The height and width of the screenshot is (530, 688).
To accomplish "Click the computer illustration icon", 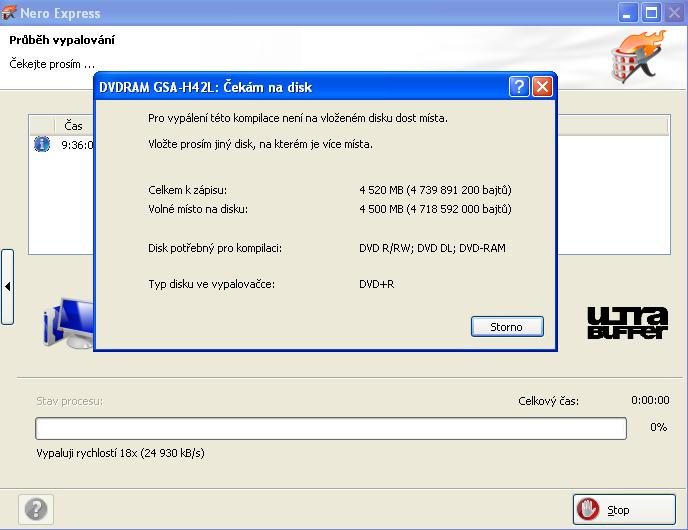I will coord(68,323).
